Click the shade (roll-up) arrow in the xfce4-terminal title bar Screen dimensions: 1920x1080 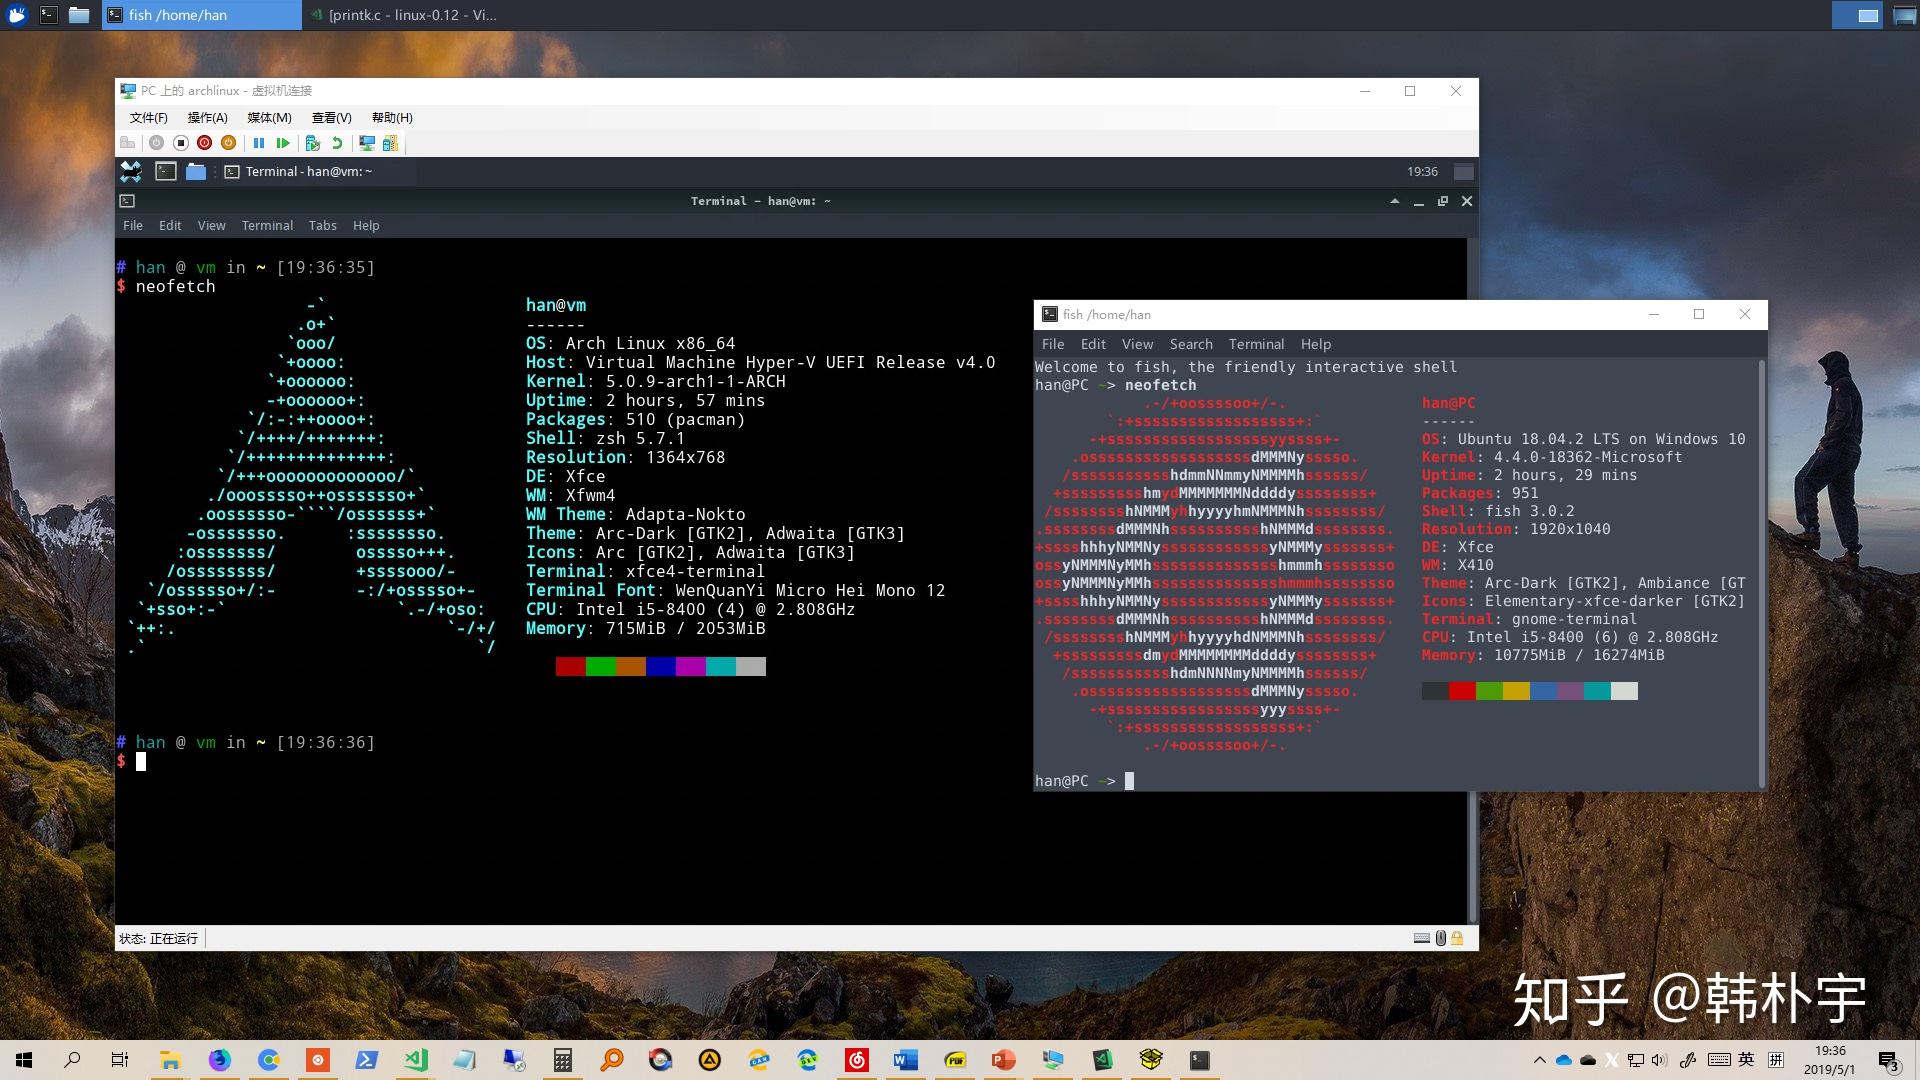tap(1394, 201)
